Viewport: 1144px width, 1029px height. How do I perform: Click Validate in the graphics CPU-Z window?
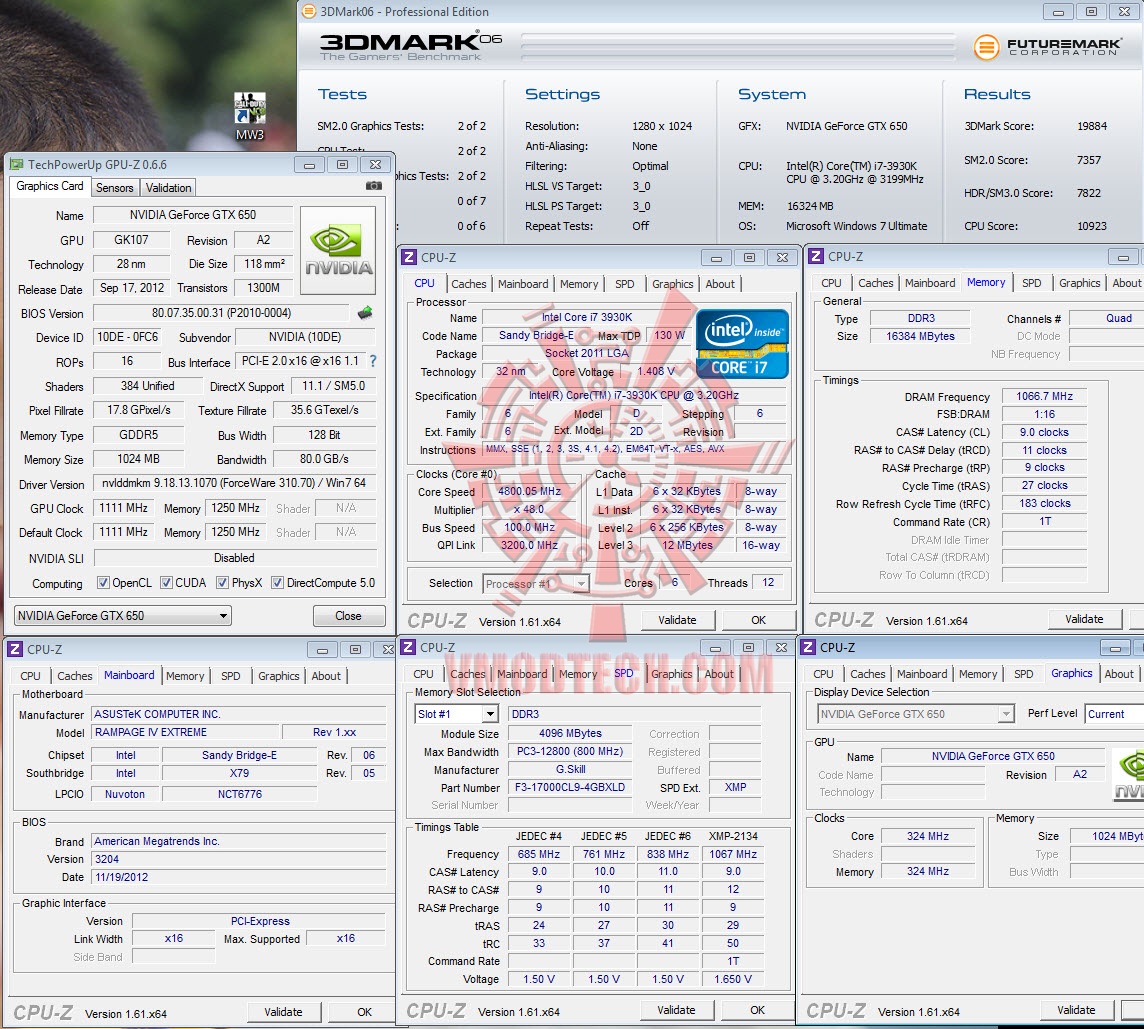tap(1076, 1010)
